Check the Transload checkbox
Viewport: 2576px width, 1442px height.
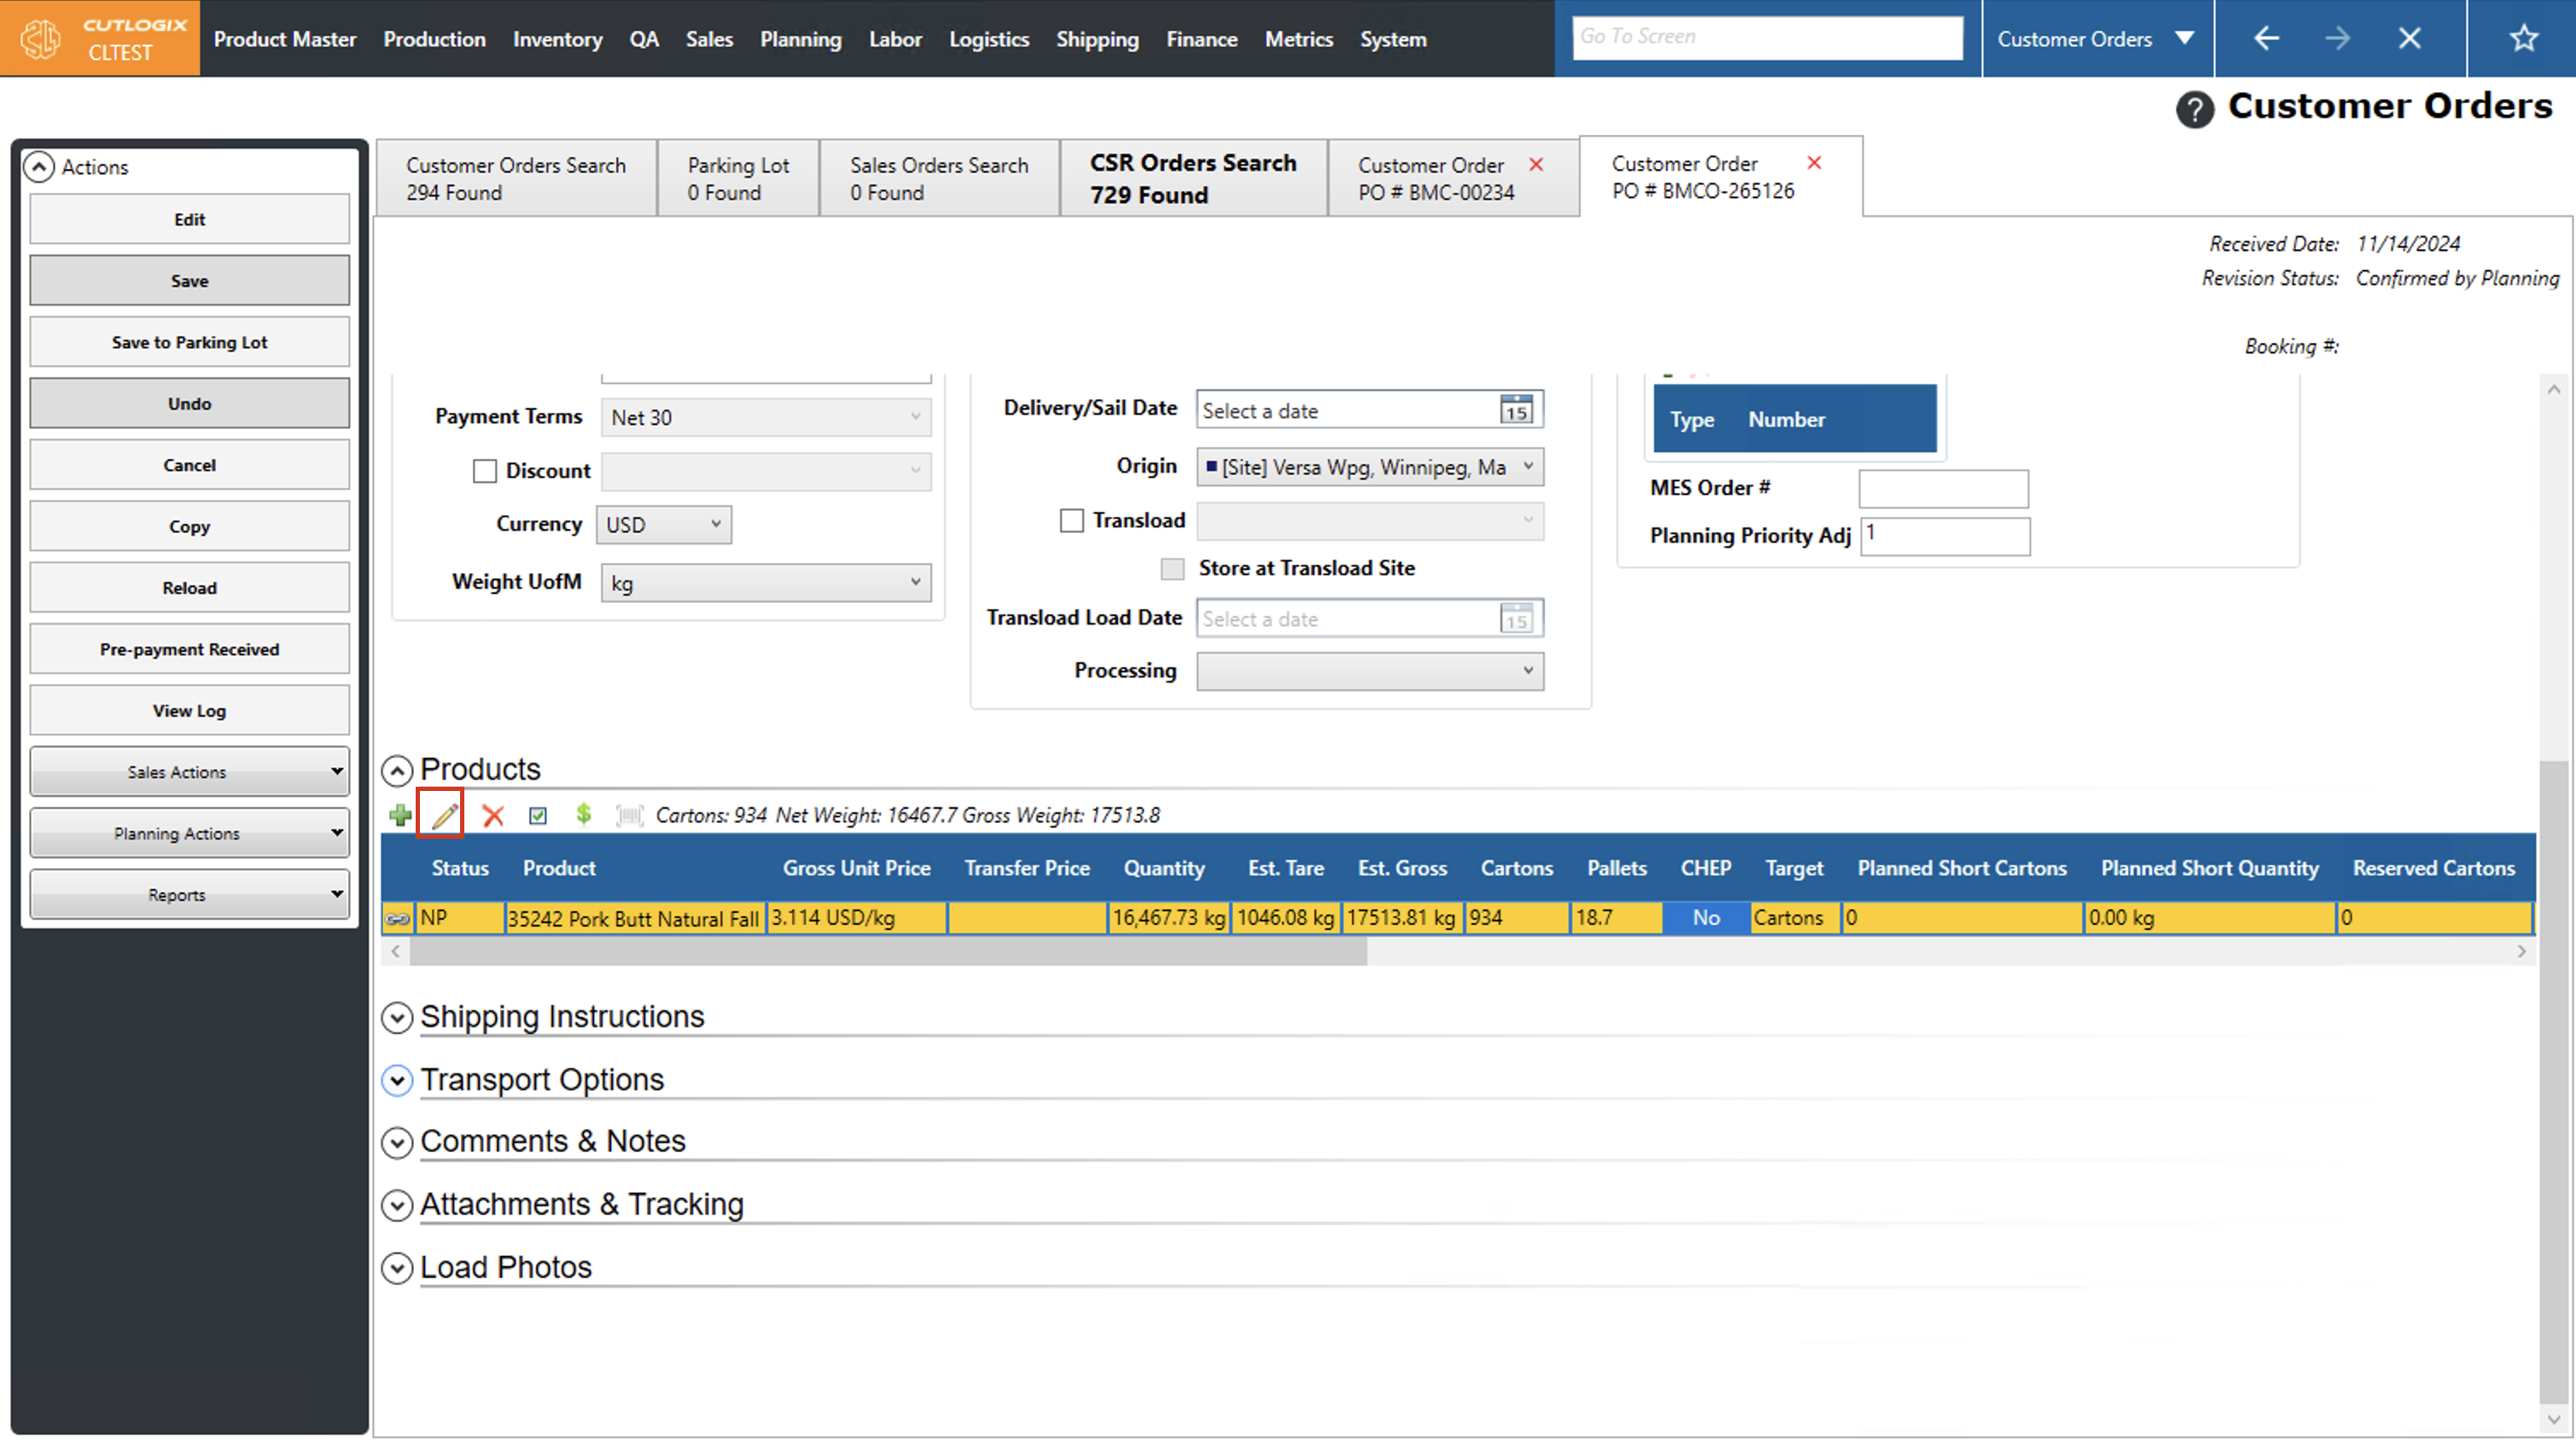pyautogui.click(x=1071, y=520)
